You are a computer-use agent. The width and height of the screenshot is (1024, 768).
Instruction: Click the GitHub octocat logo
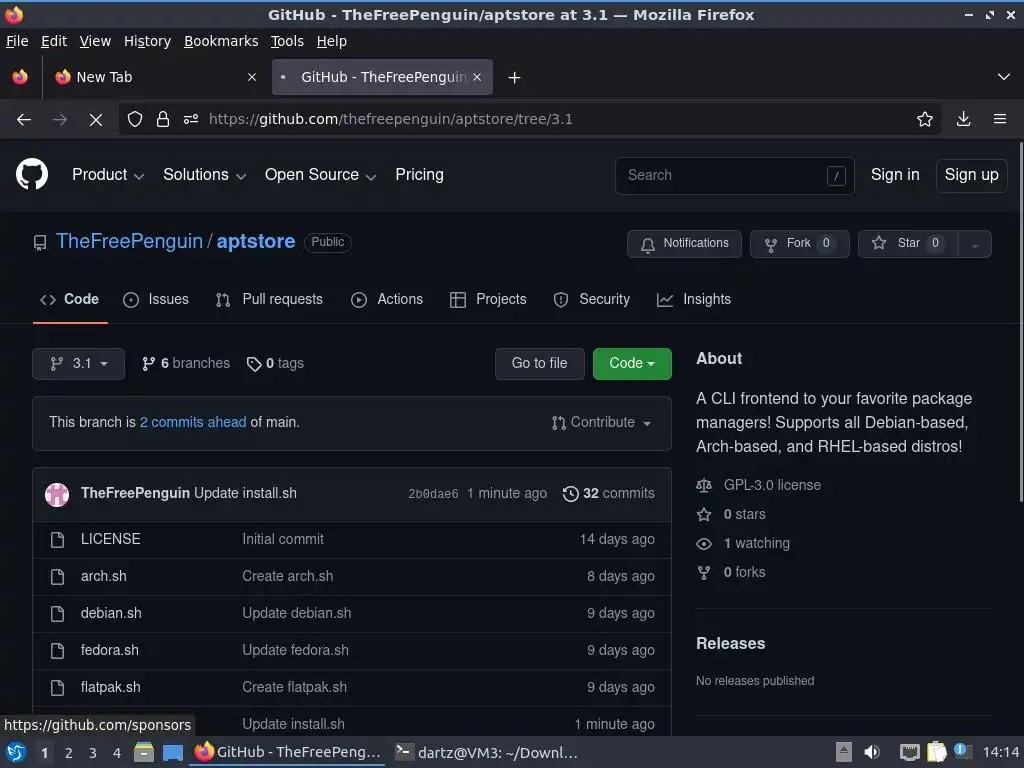[x=31, y=174]
